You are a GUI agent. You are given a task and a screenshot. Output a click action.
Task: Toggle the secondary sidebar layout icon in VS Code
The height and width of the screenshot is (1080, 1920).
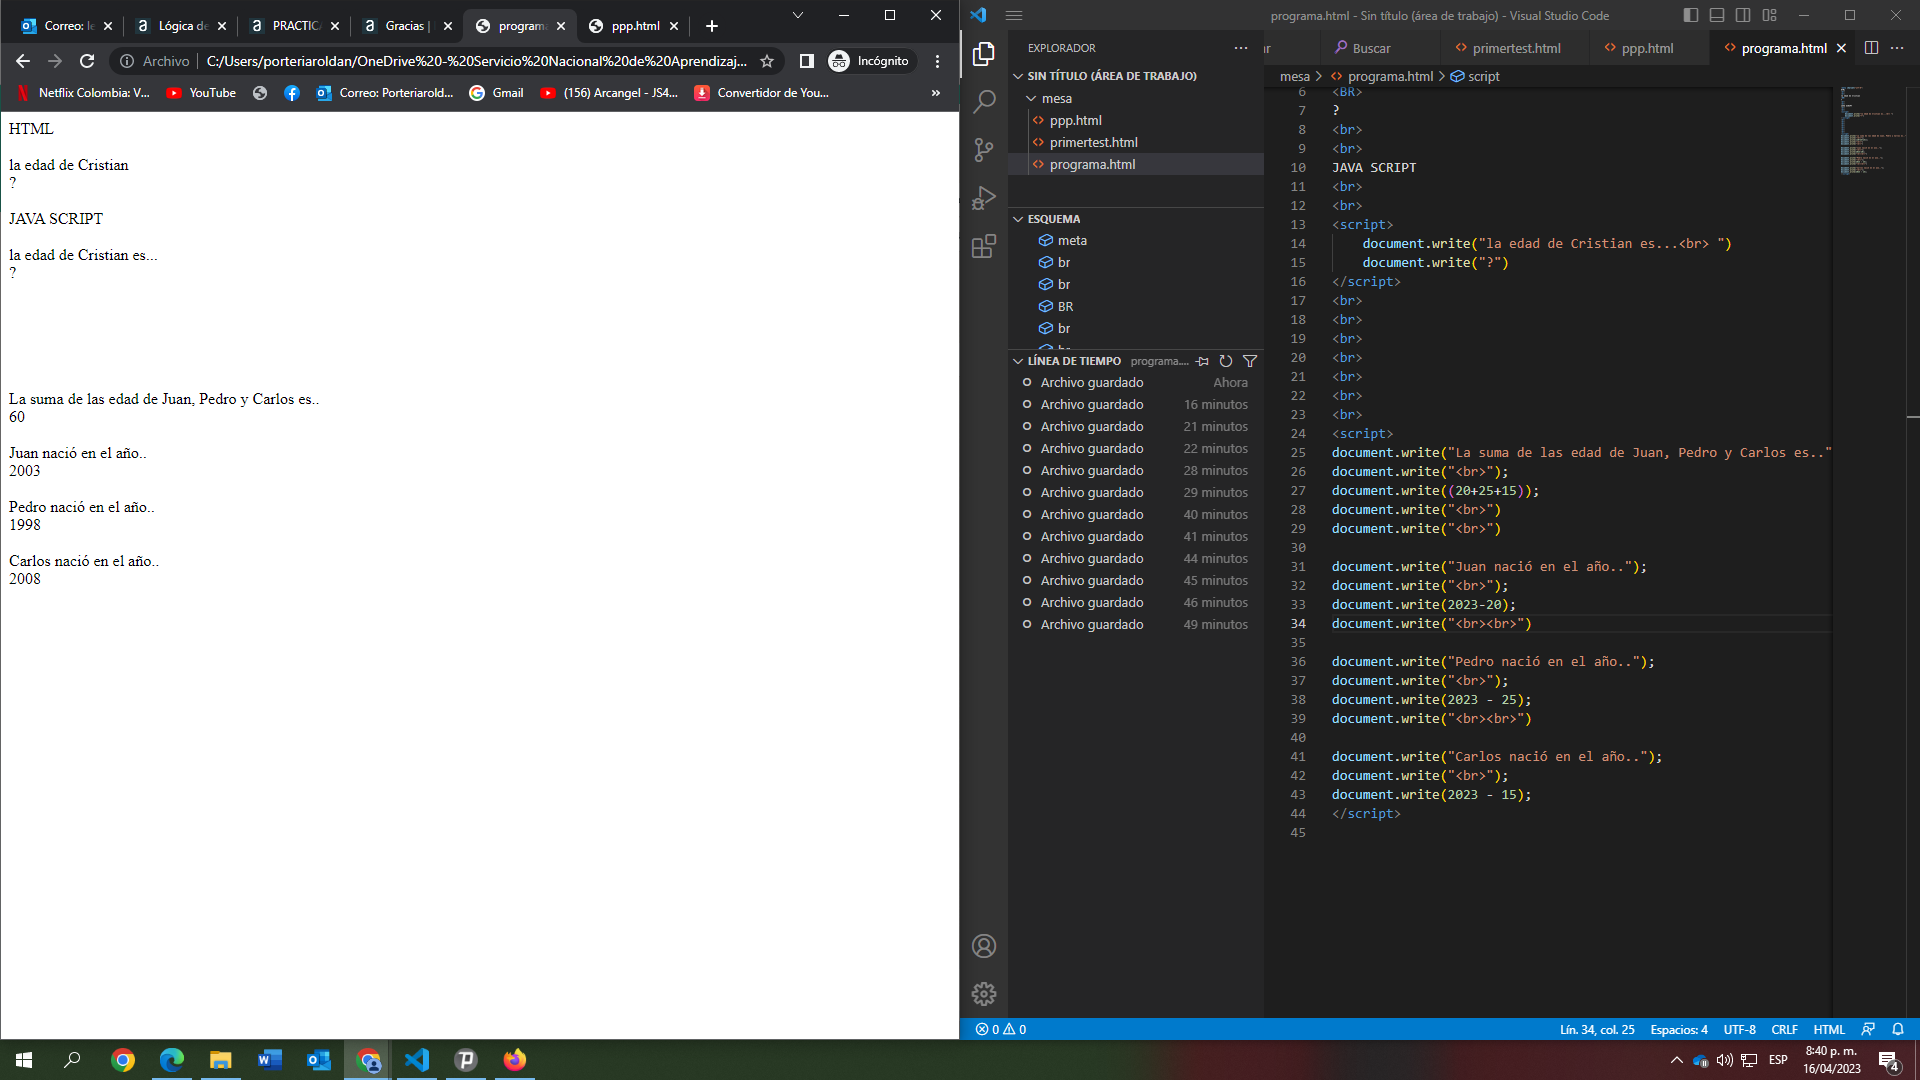click(x=1743, y=15)
